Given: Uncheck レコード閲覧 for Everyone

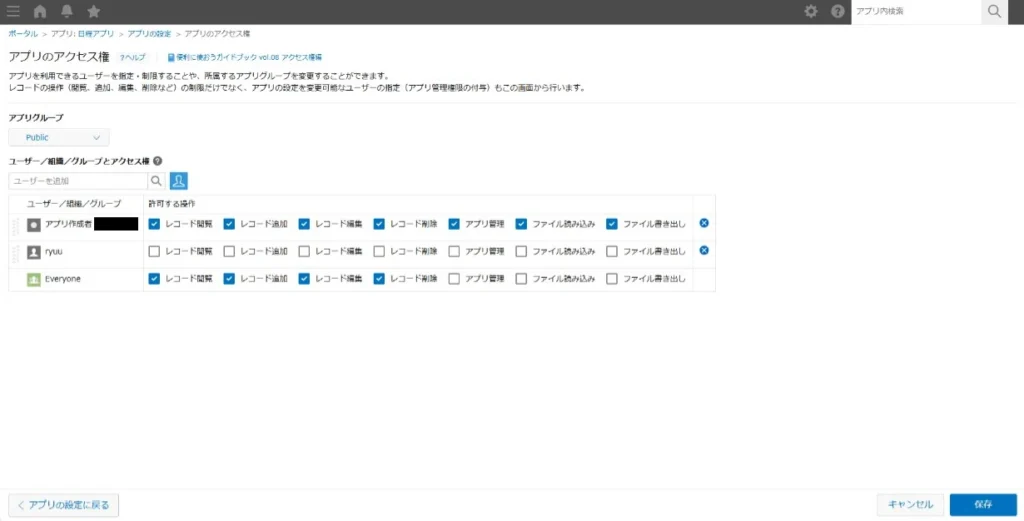Looking at the screenshot, I should pos(154,279).
